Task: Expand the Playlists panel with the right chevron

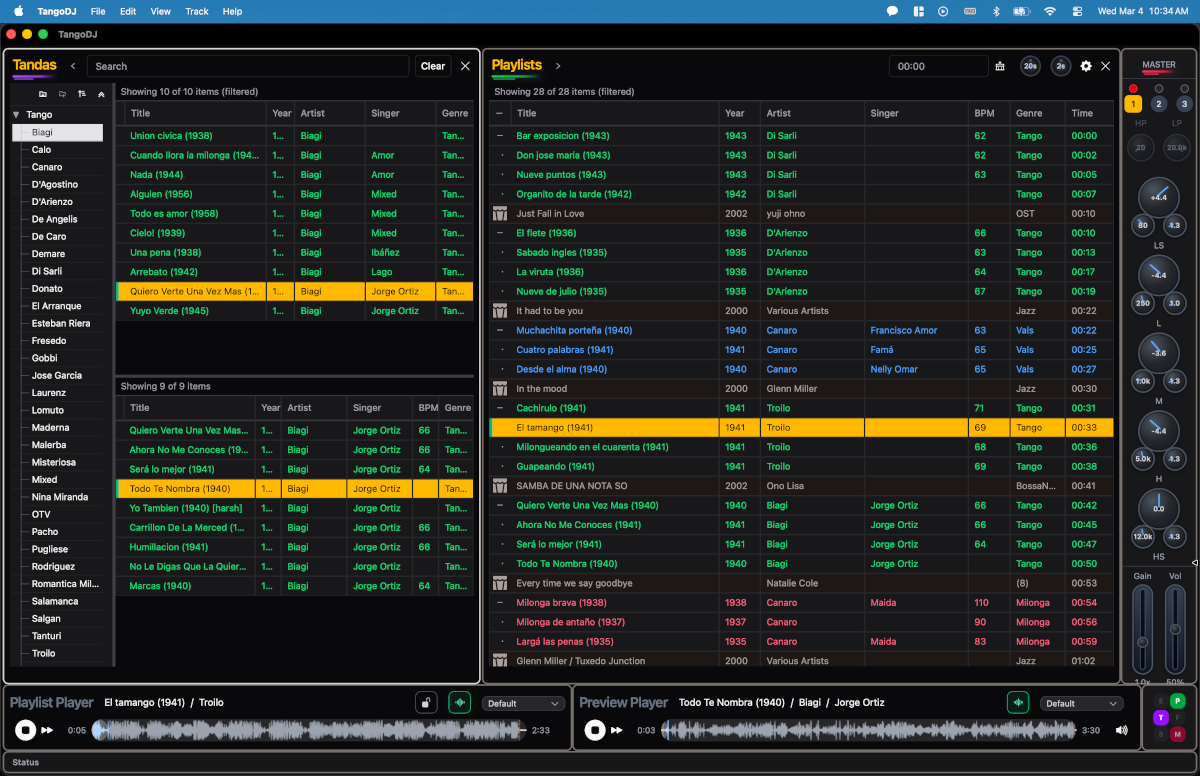Action: [558, 66]
